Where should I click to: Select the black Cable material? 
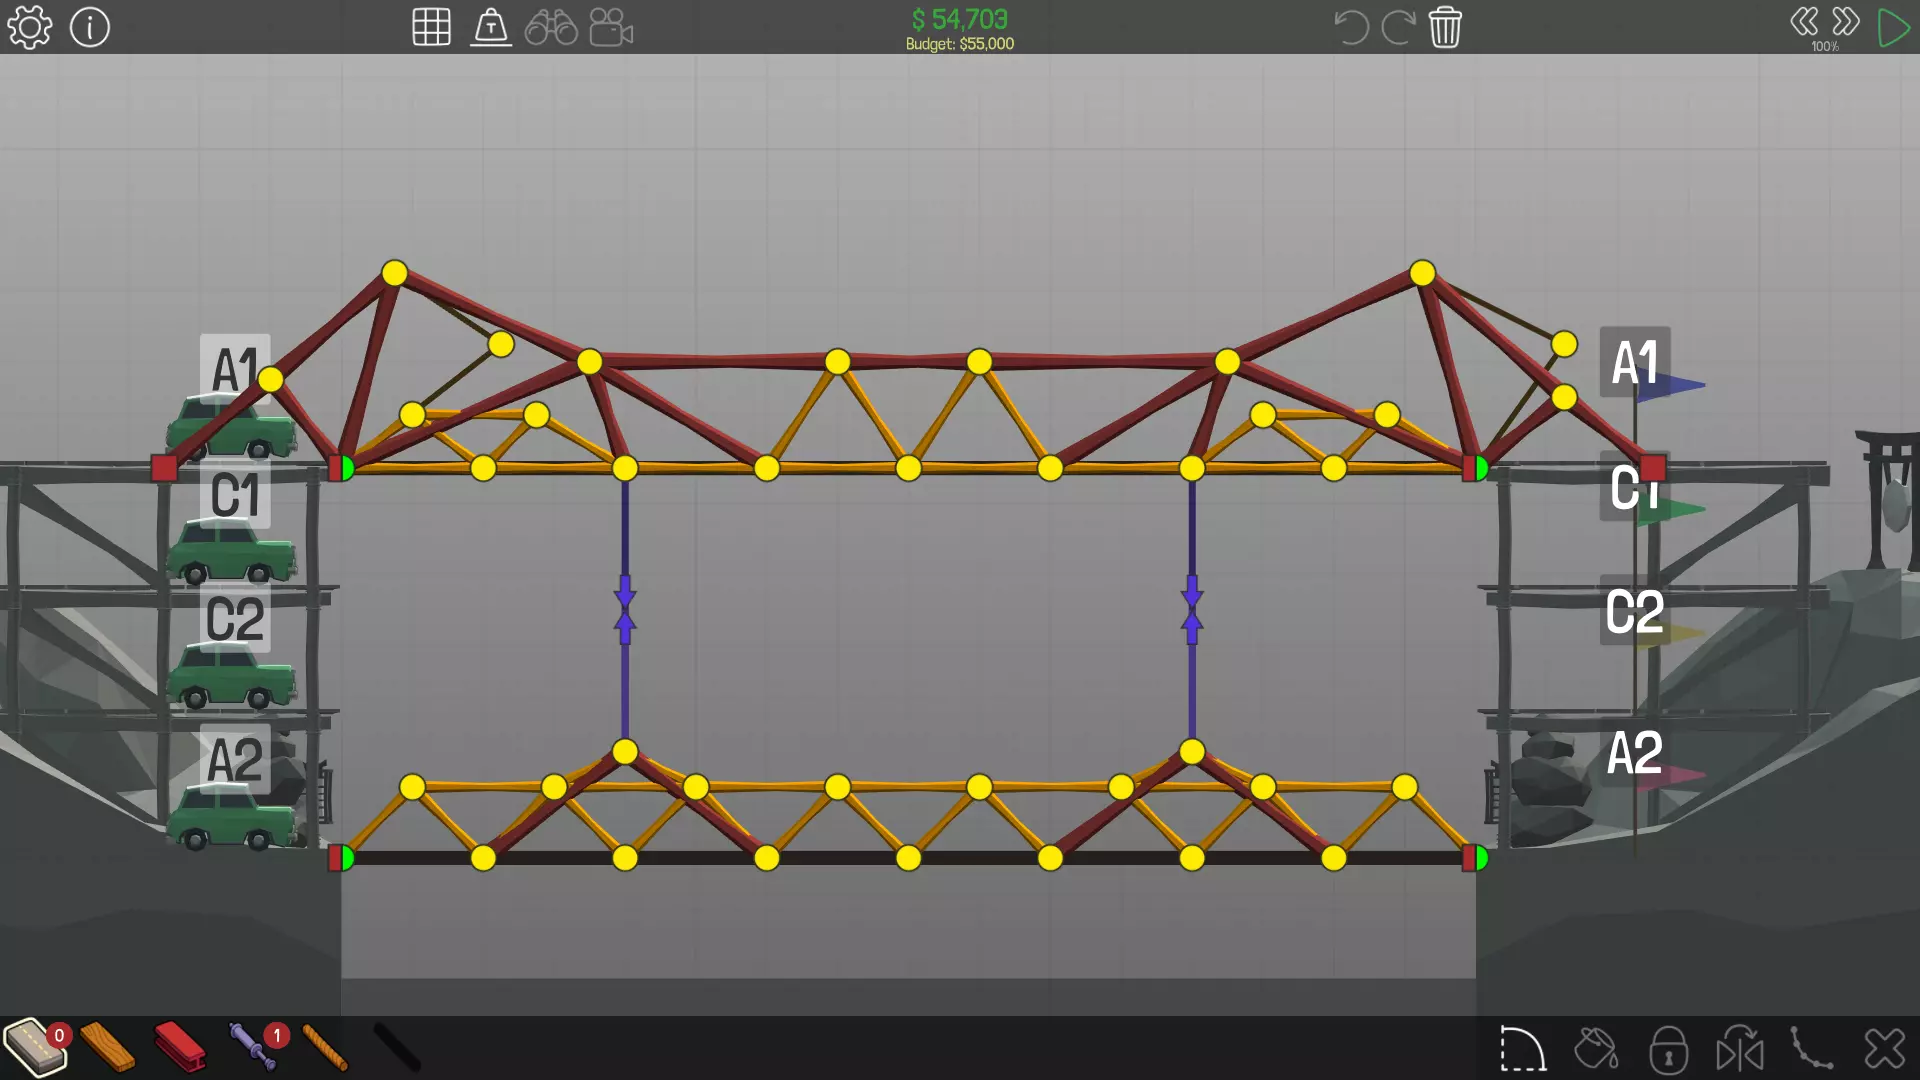(x=397, y=1047)
